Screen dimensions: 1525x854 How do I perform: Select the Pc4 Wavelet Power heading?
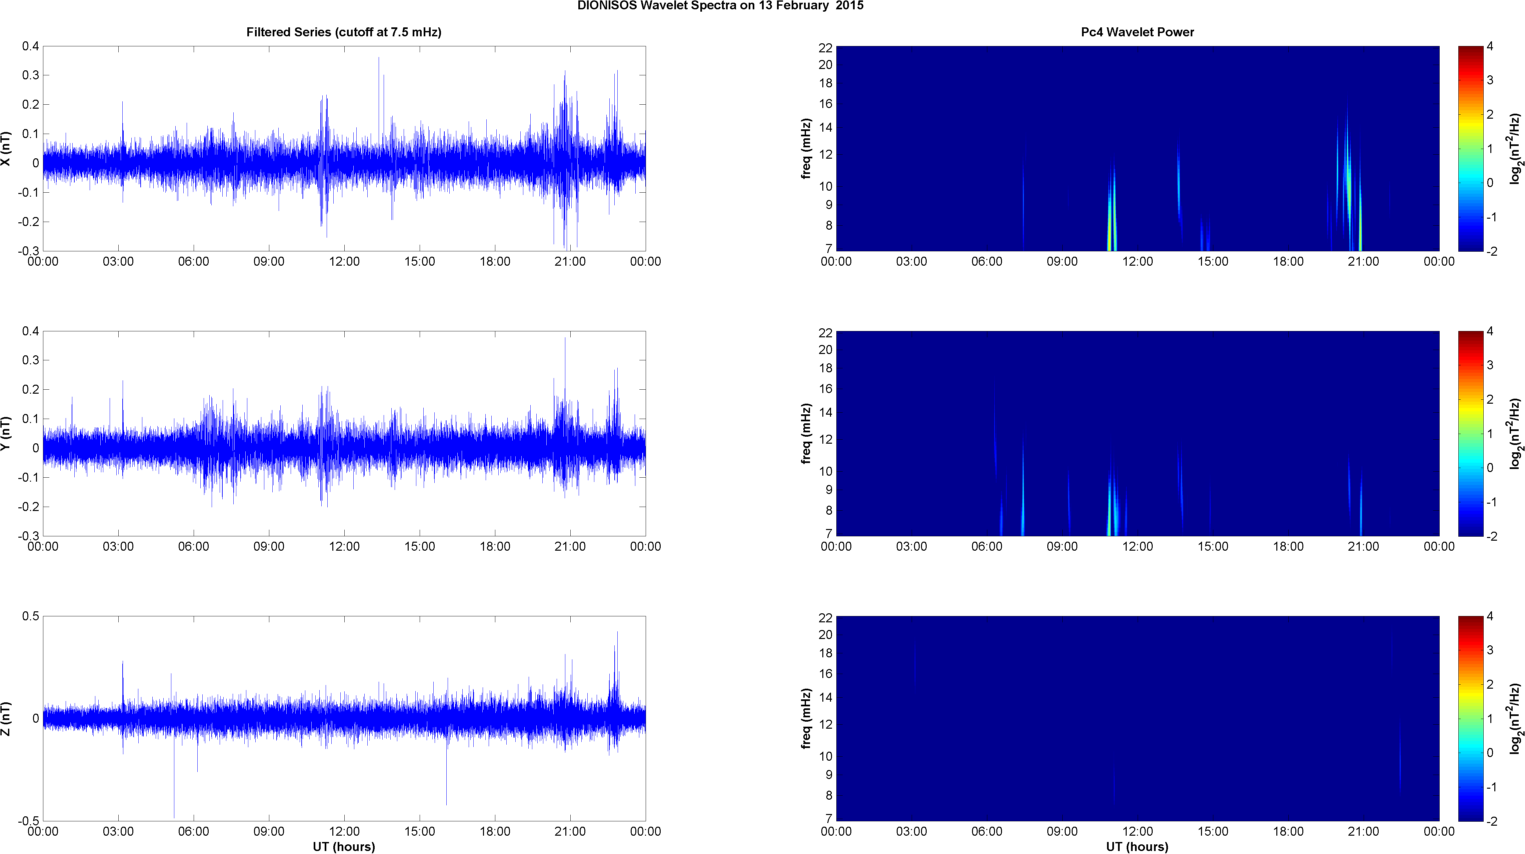click(x=1137, y=32)
